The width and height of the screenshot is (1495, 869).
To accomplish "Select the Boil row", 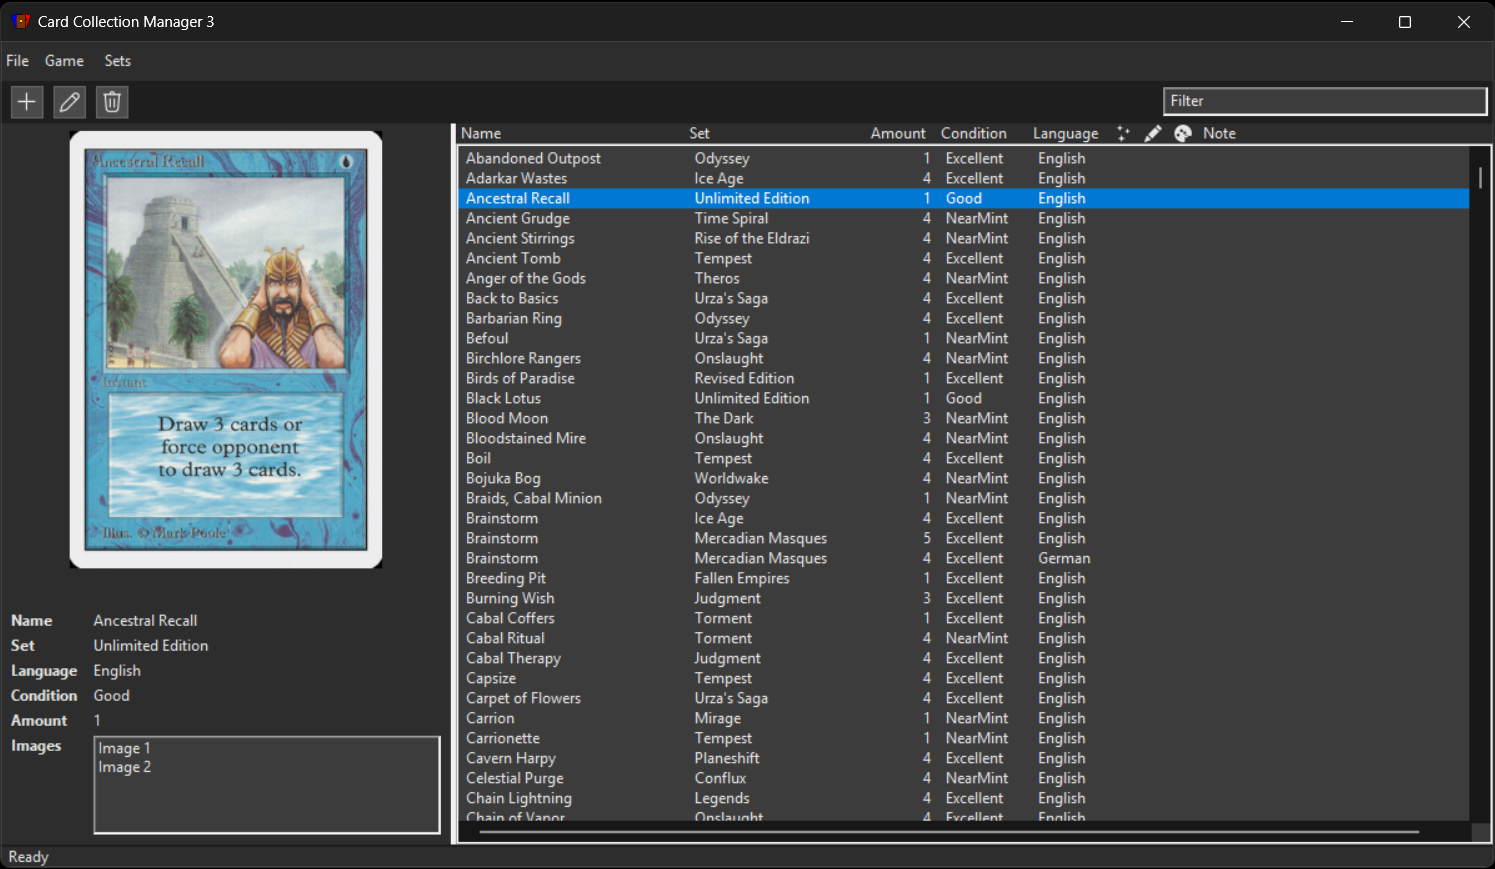I will (964, 458).
